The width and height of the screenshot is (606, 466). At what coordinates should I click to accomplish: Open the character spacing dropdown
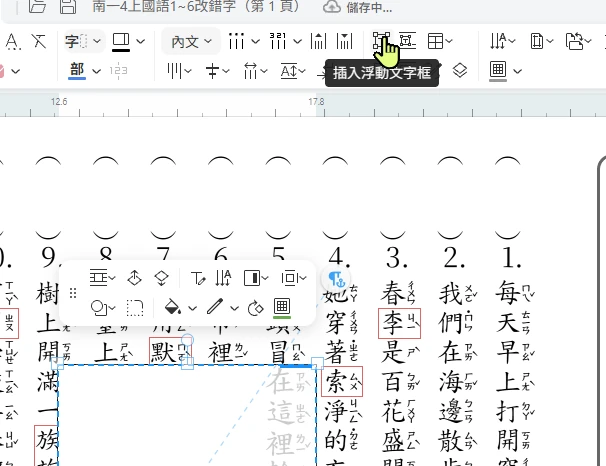(x=255, y=71)
